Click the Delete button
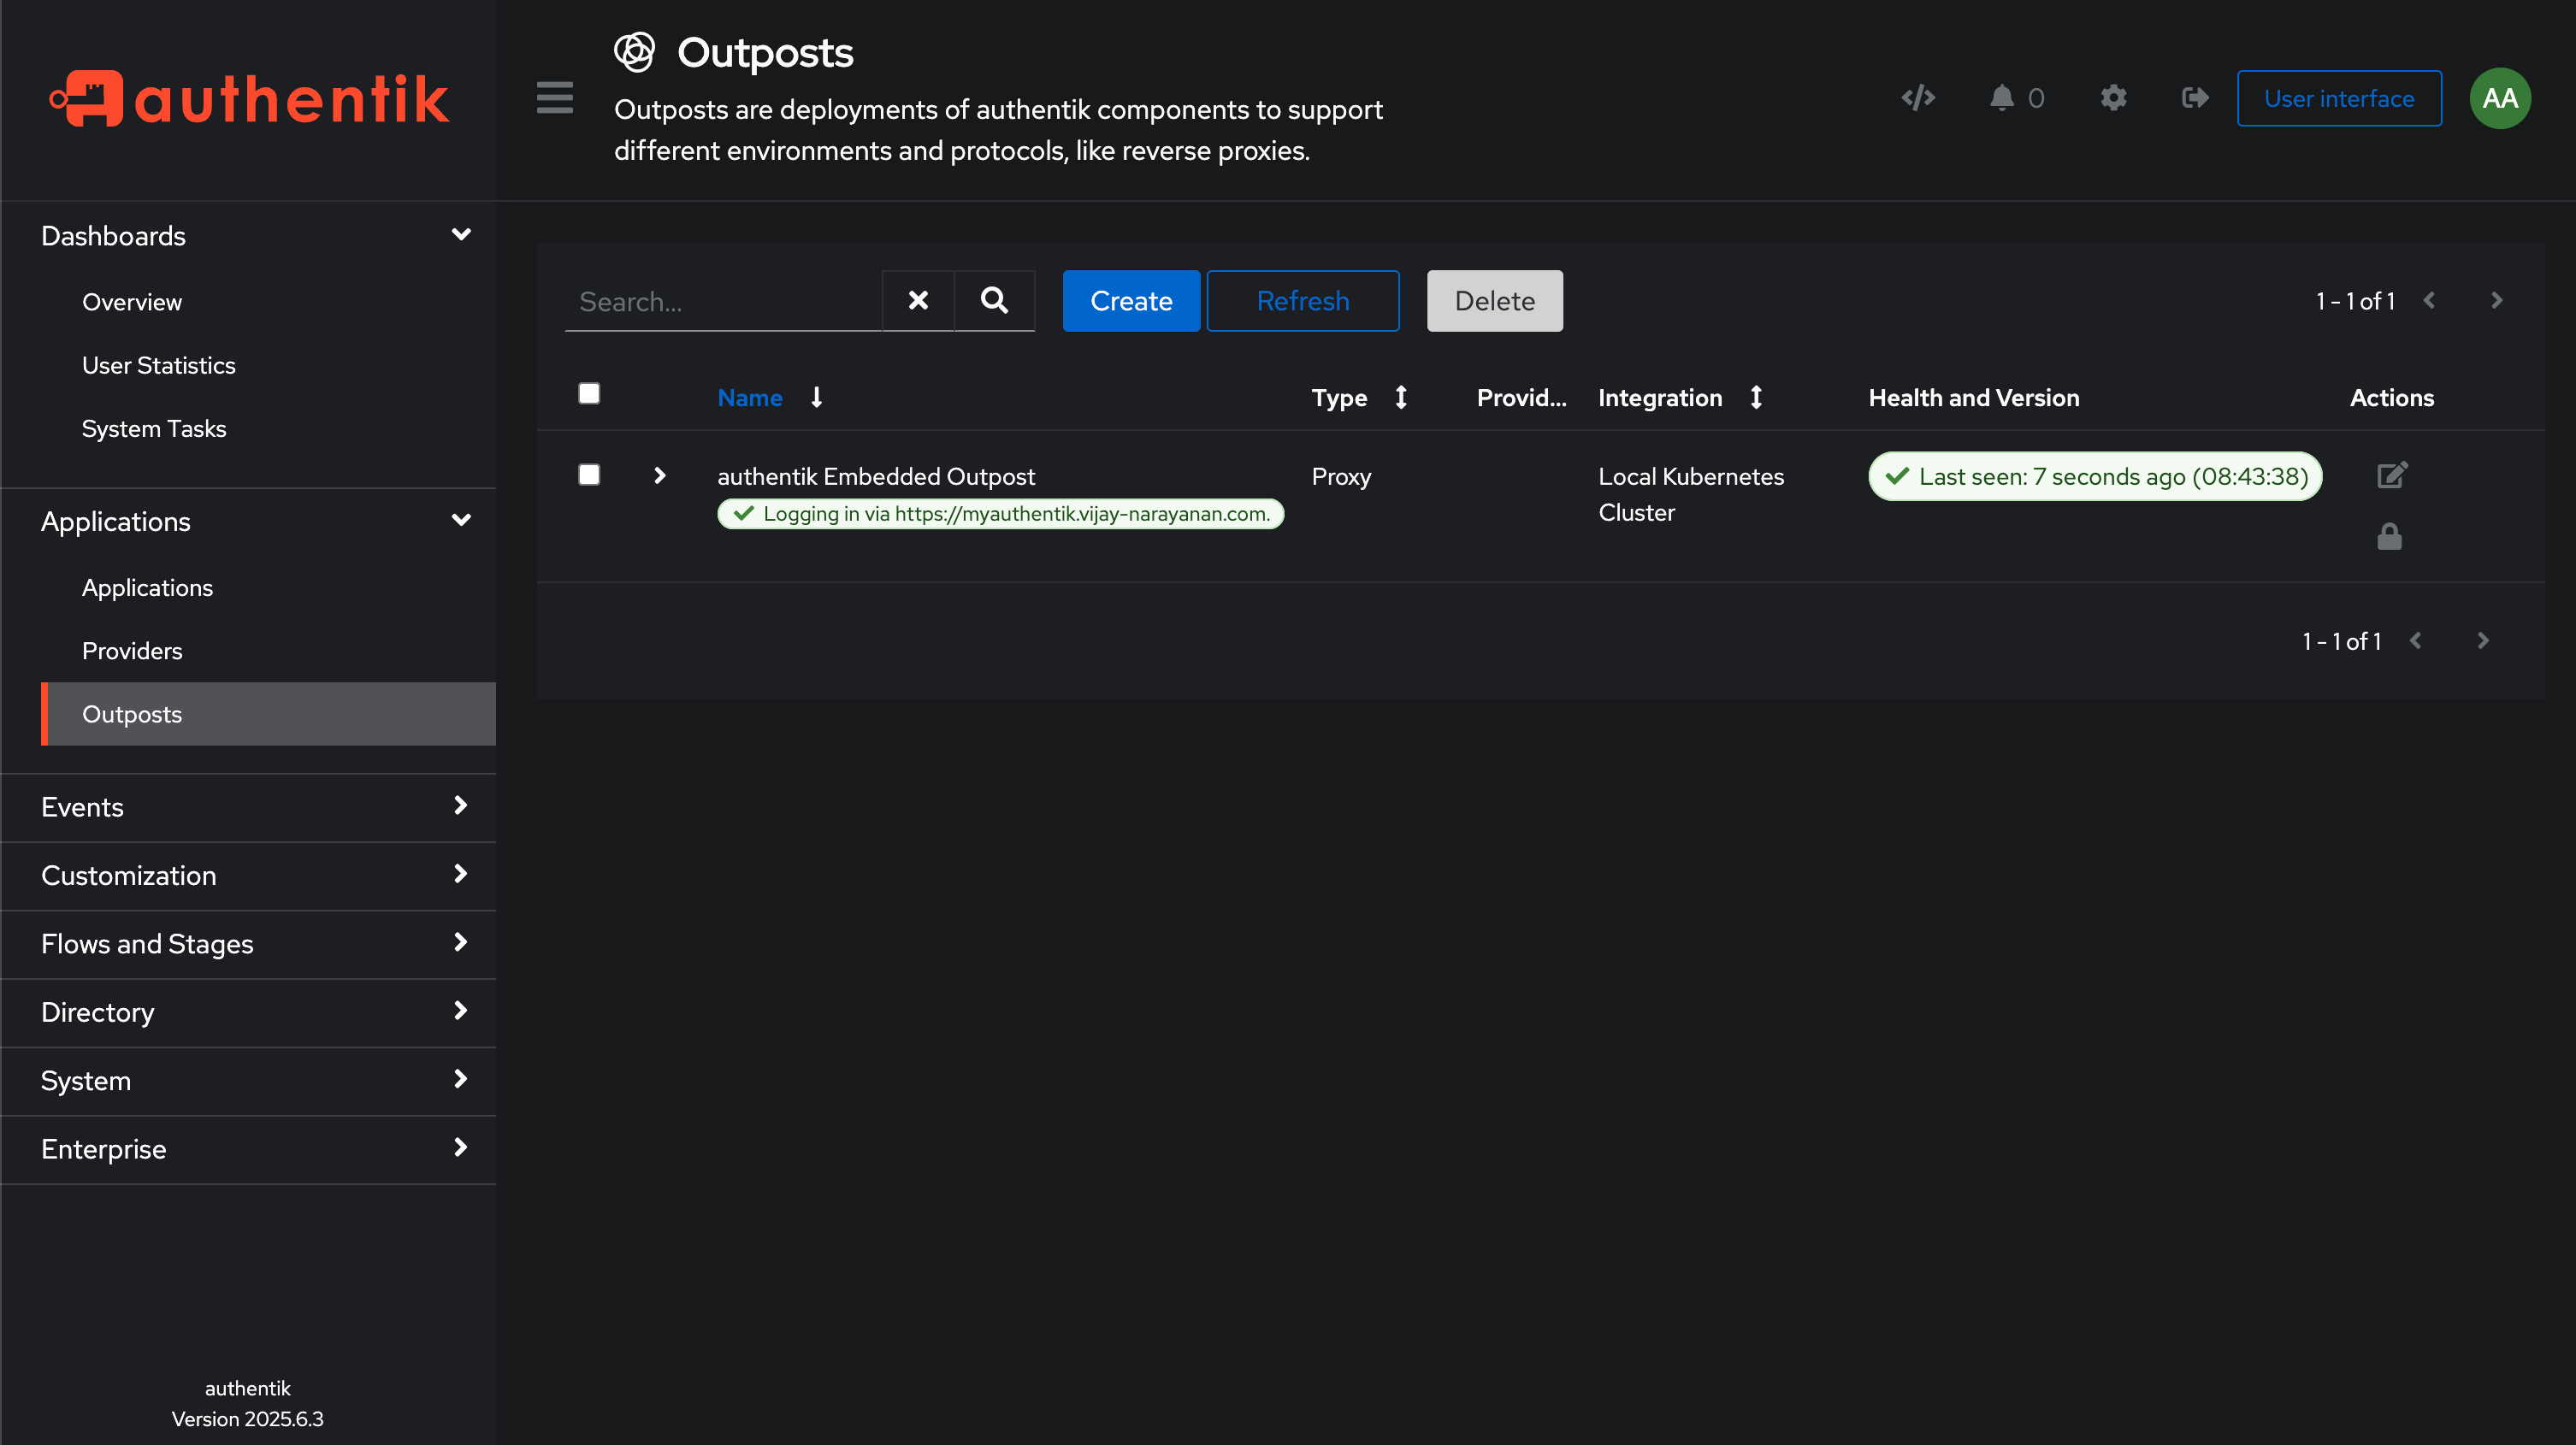This screenshot has height=1445, width=2576. point(1494,300)
